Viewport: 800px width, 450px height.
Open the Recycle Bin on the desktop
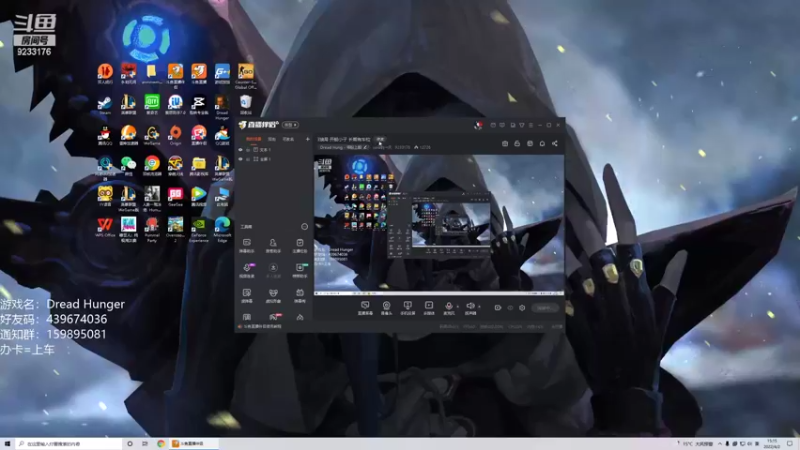point(245,104)
